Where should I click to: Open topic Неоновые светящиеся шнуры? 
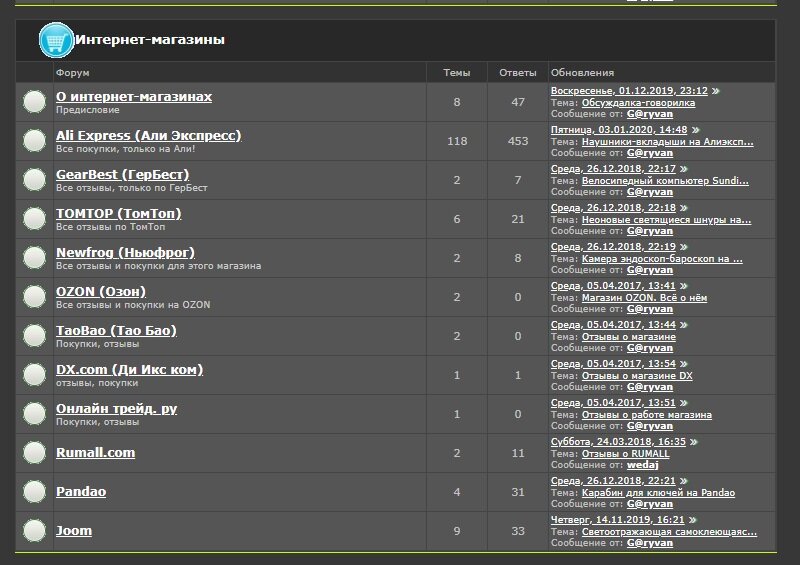[666, 220]
